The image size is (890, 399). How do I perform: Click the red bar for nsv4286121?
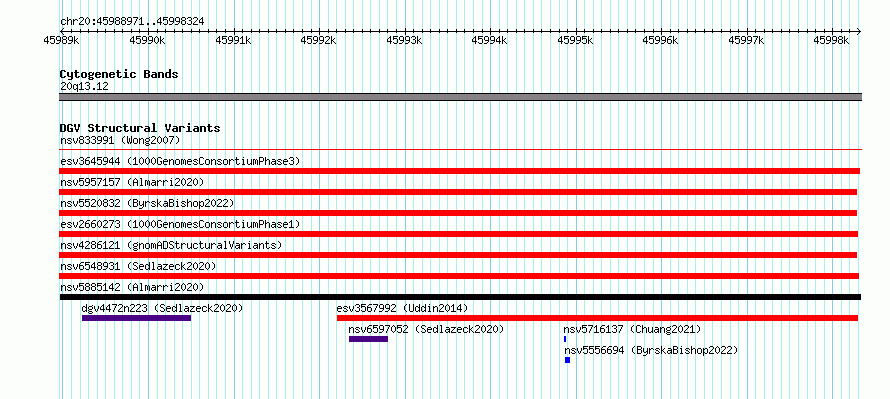[458, 255]
